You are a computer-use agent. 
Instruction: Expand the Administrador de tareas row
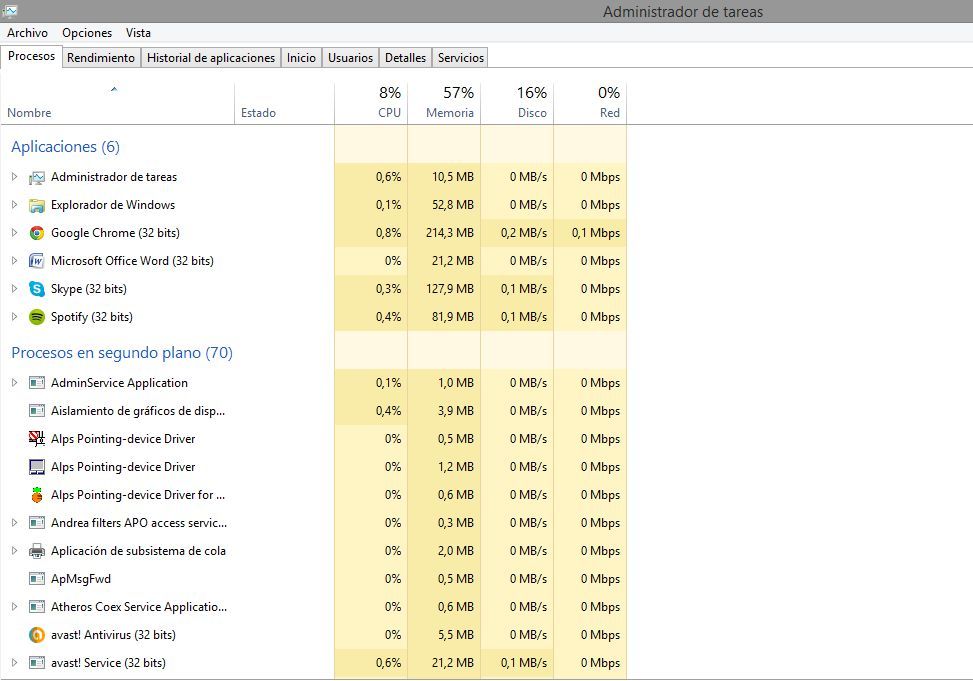click(x=14, y=177)
